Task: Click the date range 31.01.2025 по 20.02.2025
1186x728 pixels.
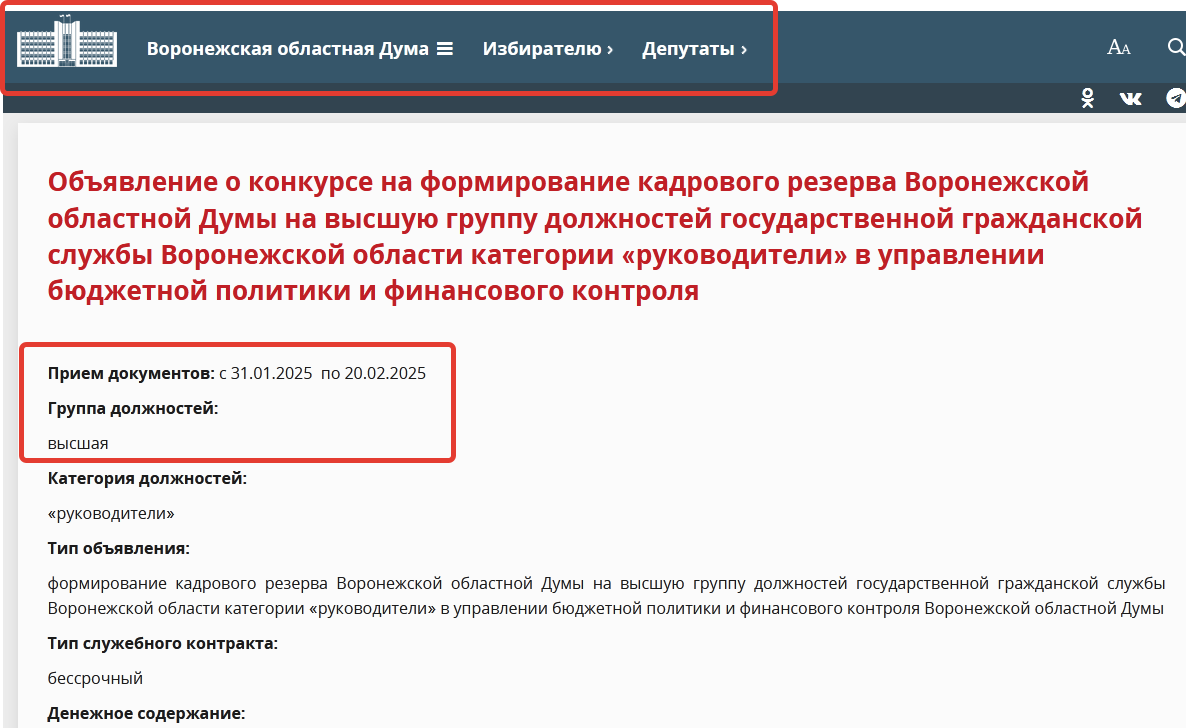Action: [x=328, y=374]
